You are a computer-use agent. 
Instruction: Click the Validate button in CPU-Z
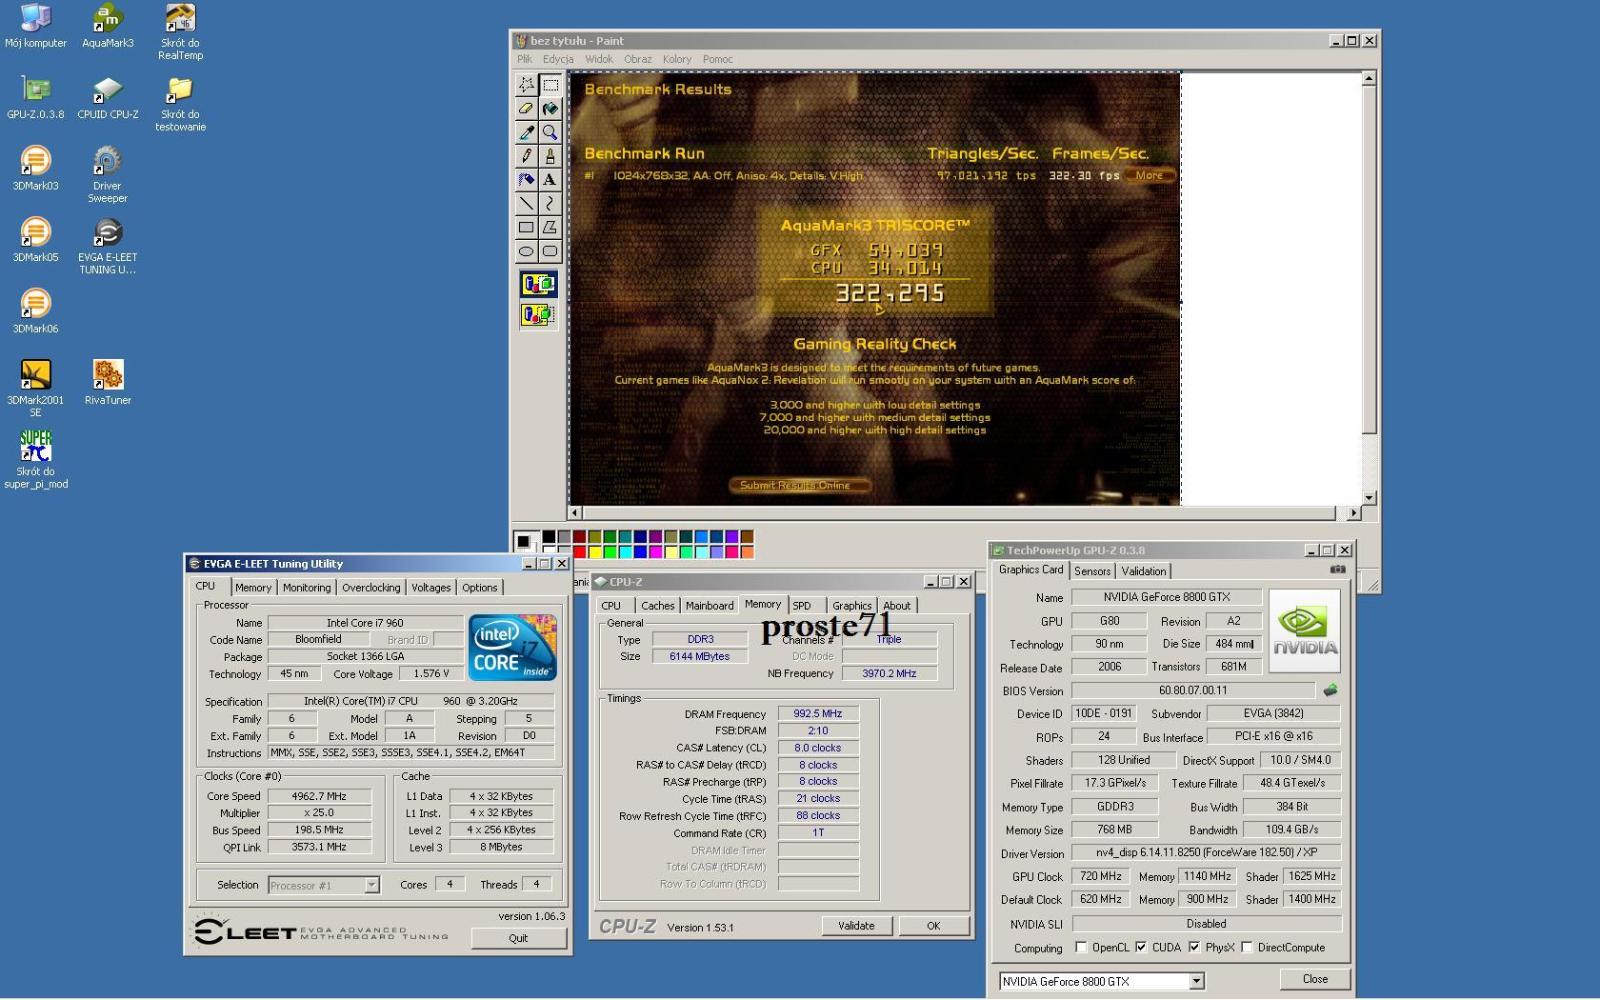click(x=856, y=926)
